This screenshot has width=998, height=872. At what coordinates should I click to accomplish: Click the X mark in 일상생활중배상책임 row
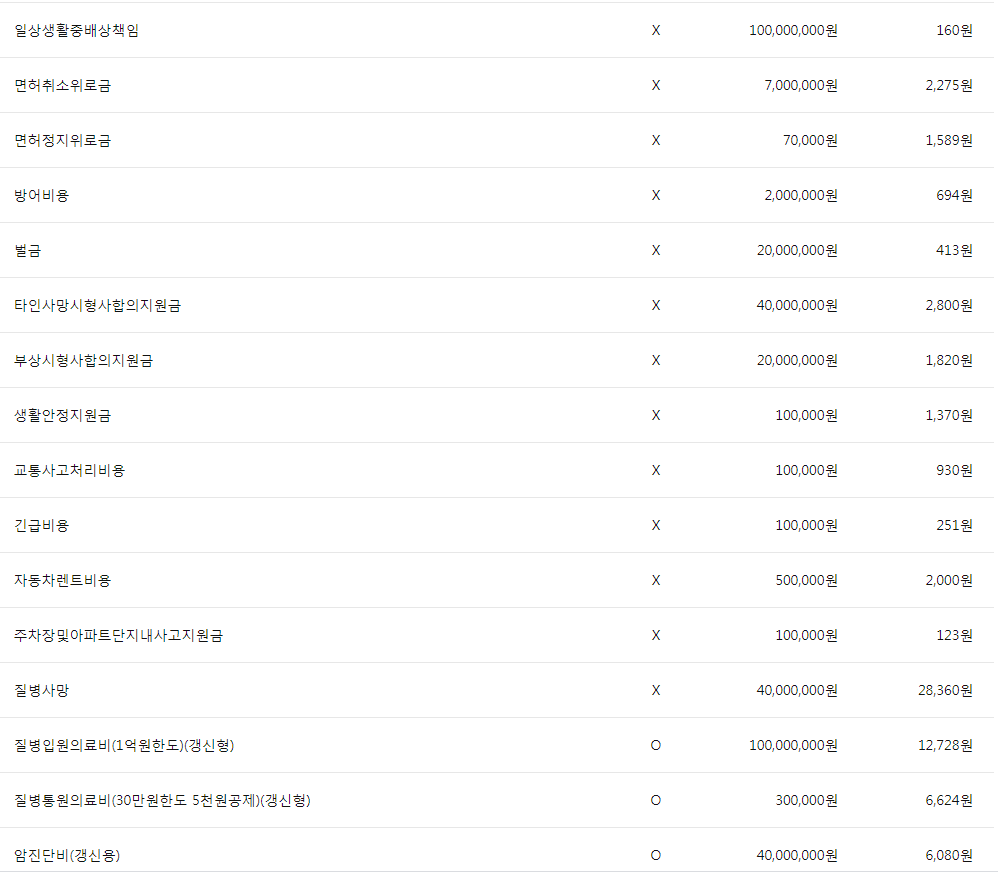click(x=656, y=31)
